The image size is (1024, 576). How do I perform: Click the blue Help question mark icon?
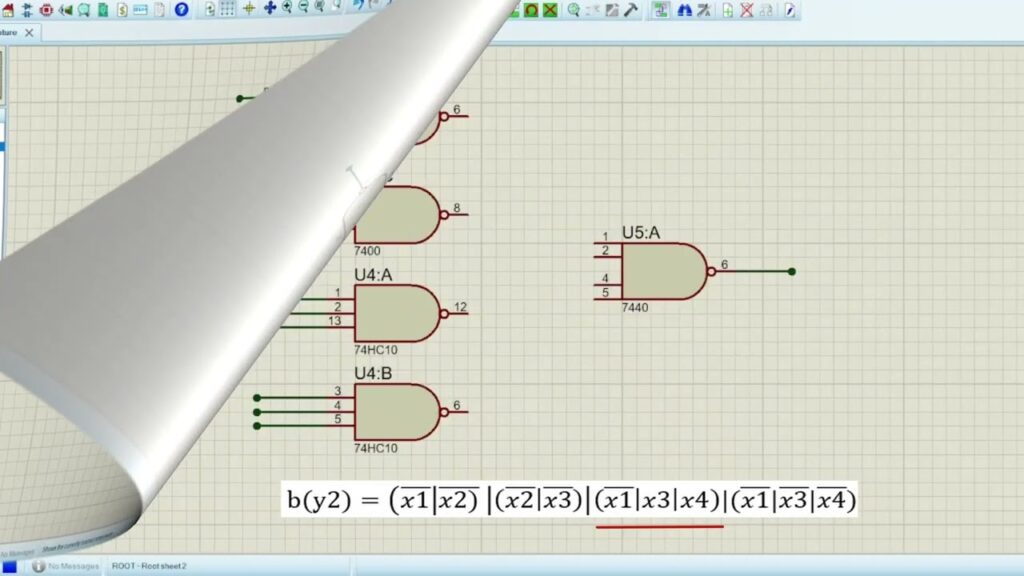coord(181,10)
